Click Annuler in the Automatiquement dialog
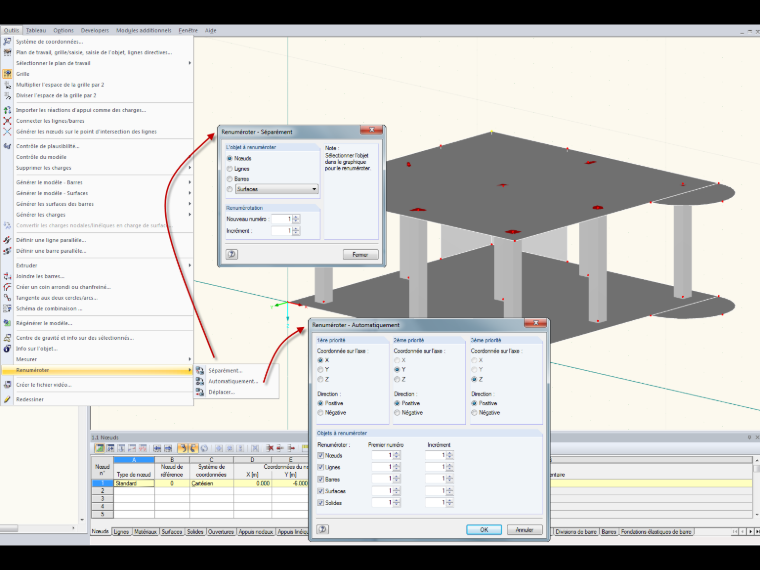 pos(524,529)
